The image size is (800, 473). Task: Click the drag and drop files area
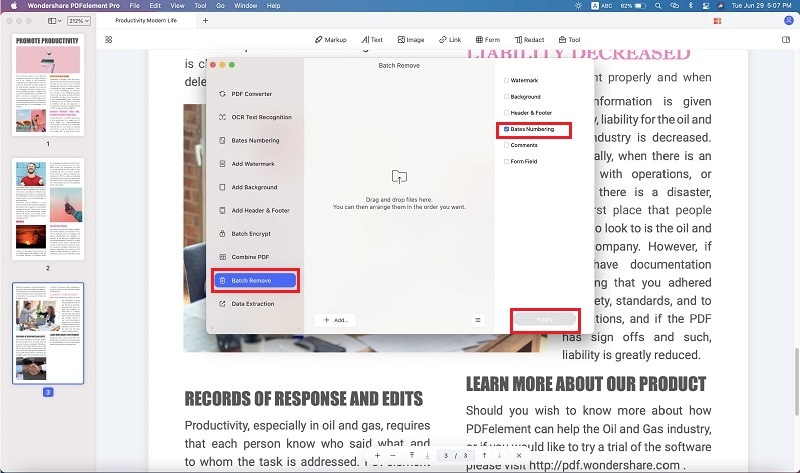(399, 190)
